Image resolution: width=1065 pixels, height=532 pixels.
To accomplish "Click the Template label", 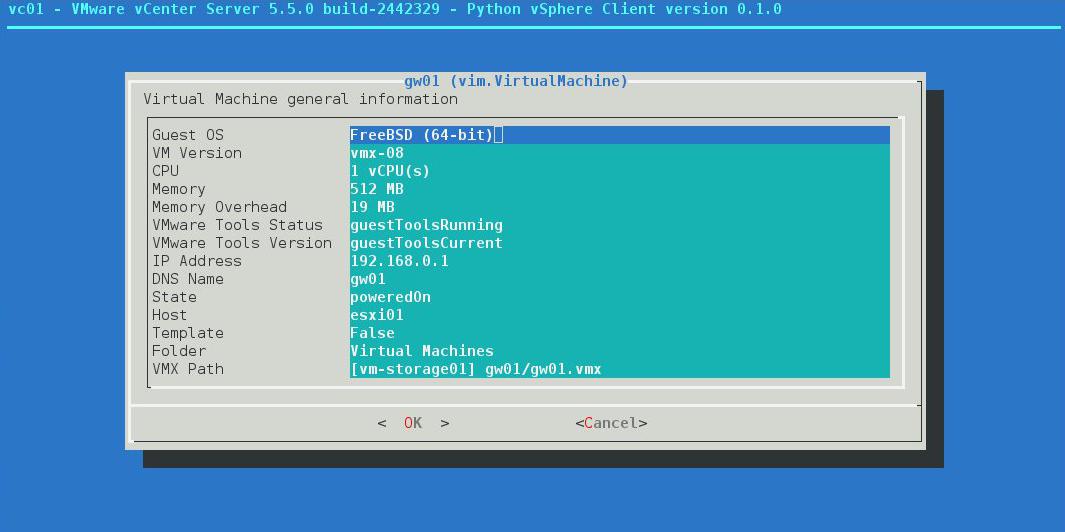I will 187,333.
